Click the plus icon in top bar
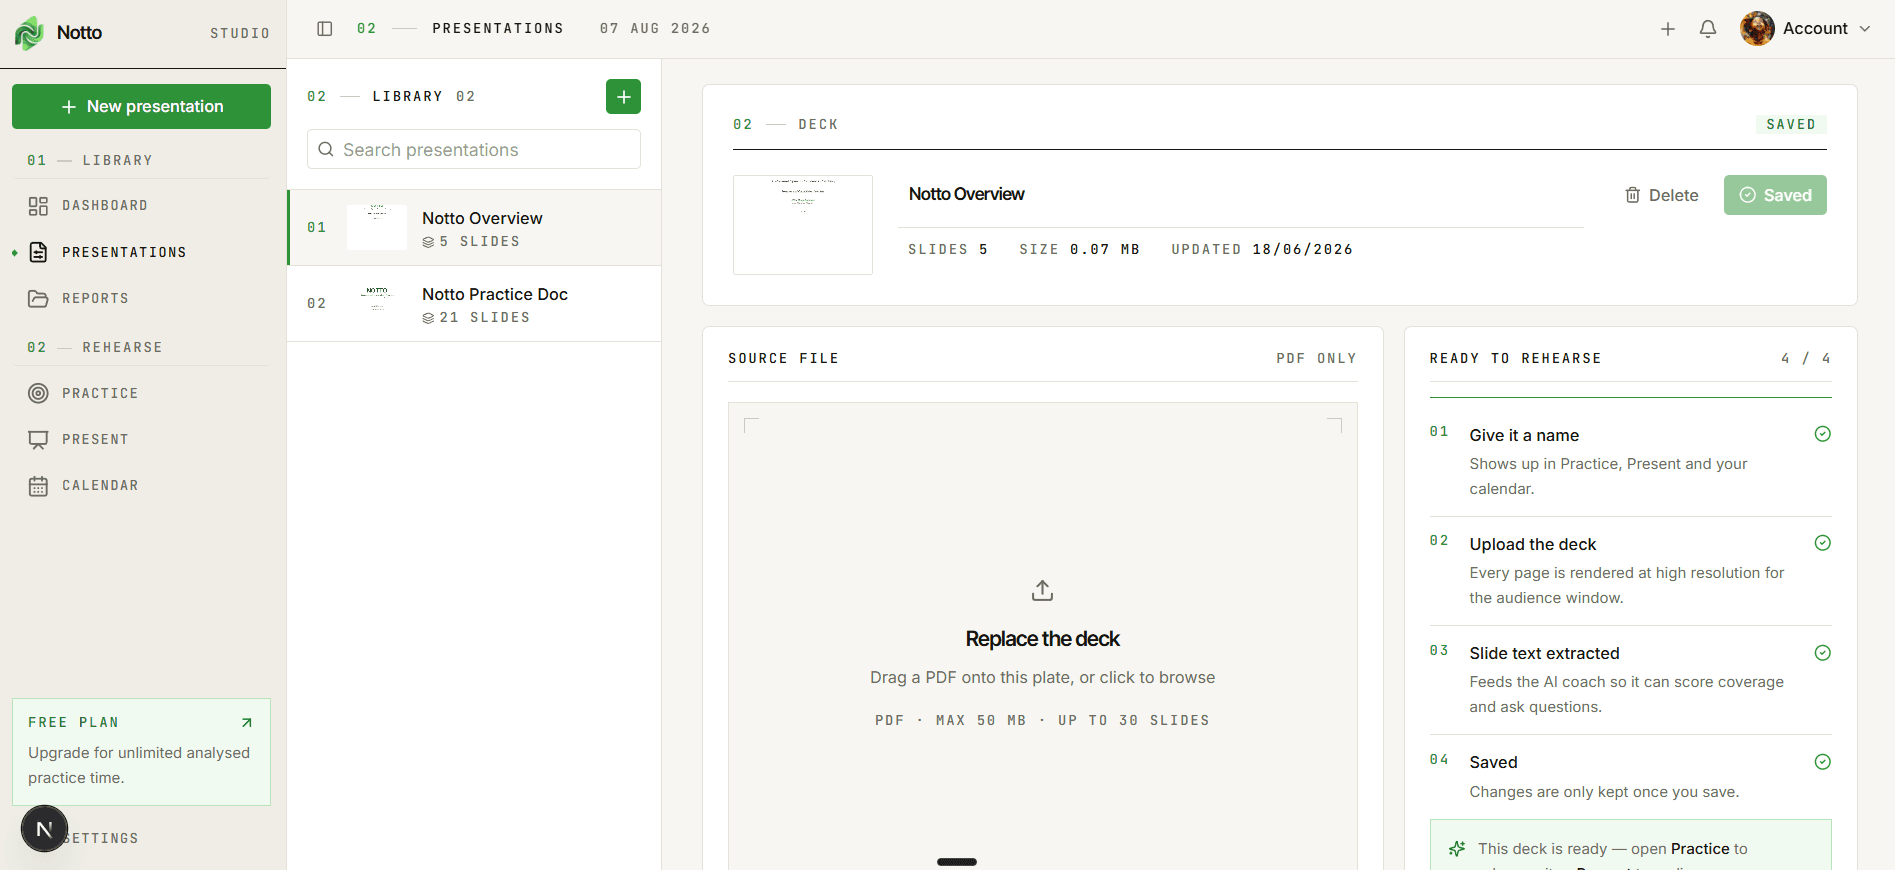This screenshot has height=870, width=1895. click(1668, 29)
